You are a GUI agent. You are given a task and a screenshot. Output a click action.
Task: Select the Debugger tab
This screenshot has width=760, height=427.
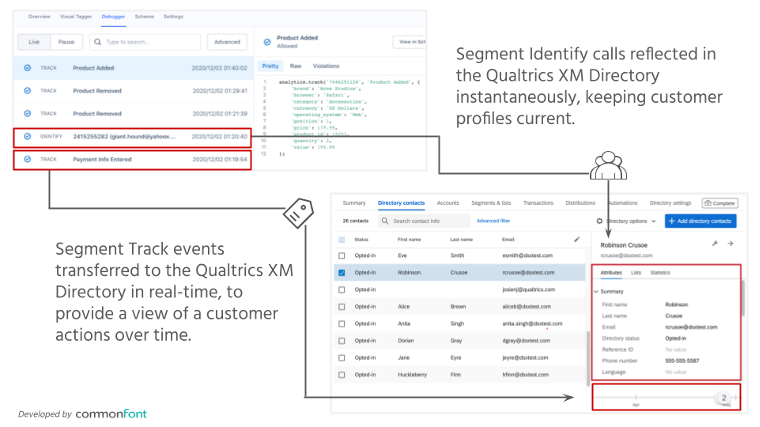click(113, 16)
